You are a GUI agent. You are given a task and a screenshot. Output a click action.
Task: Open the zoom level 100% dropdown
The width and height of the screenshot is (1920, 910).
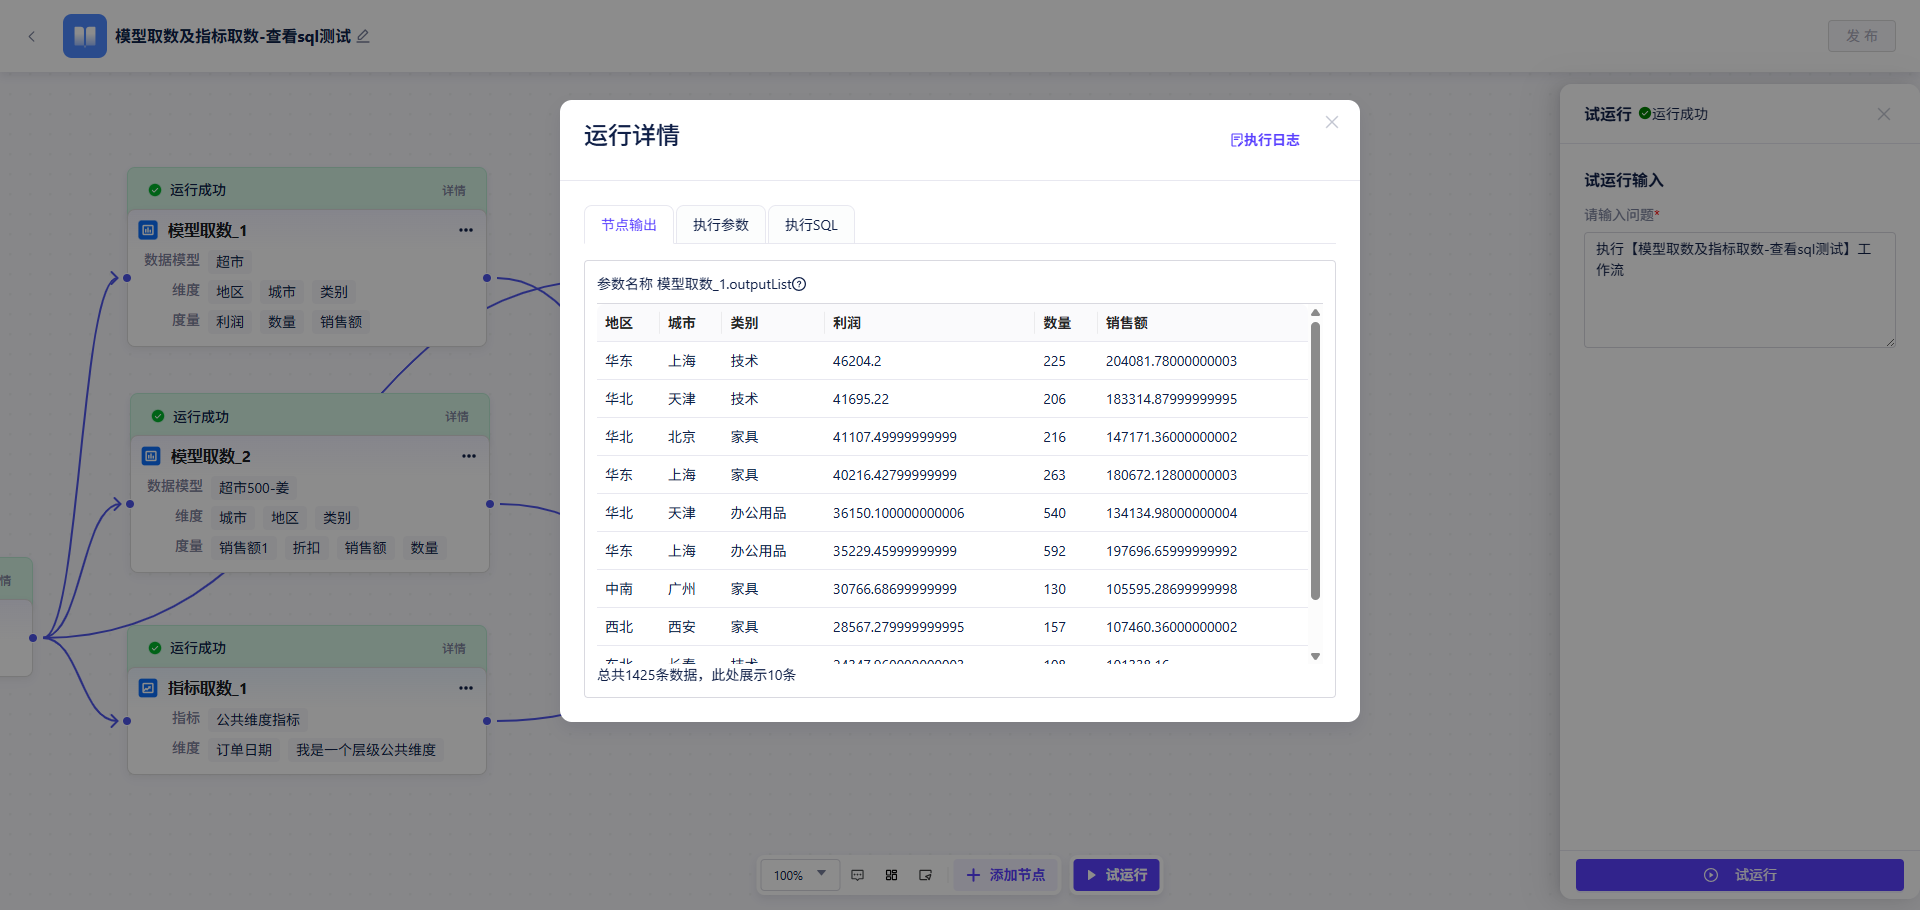coord(799,875)
